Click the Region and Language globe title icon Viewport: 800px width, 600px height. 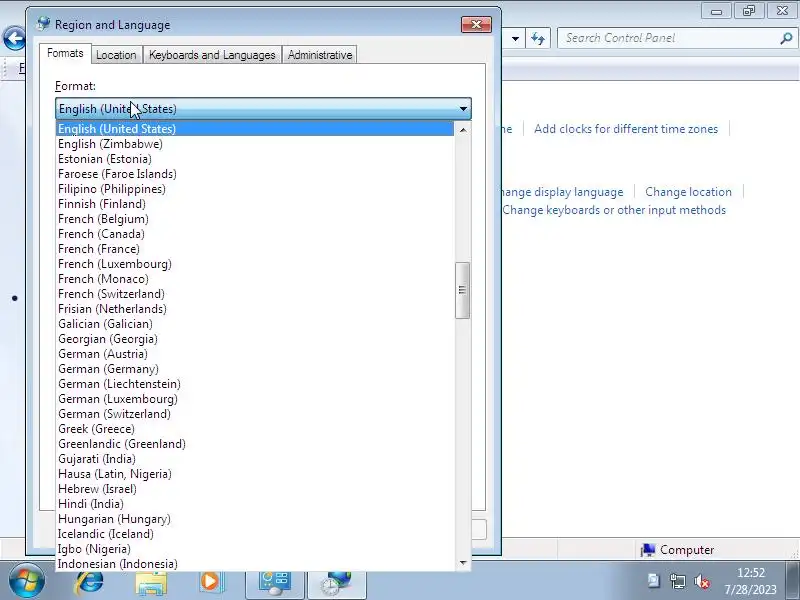[43, 23]
